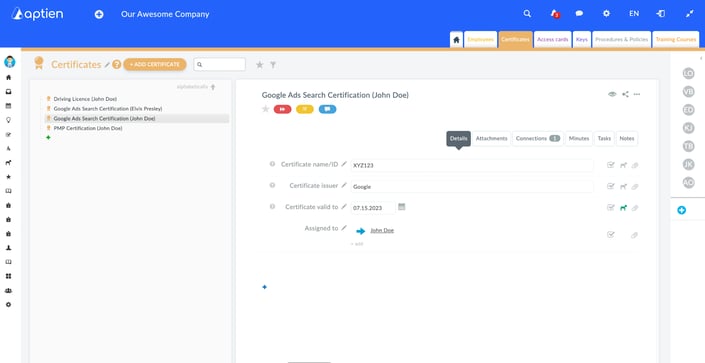Open the chat messages bubble icon
This screenshot has width=705, height=363.
tap(580, 14)
